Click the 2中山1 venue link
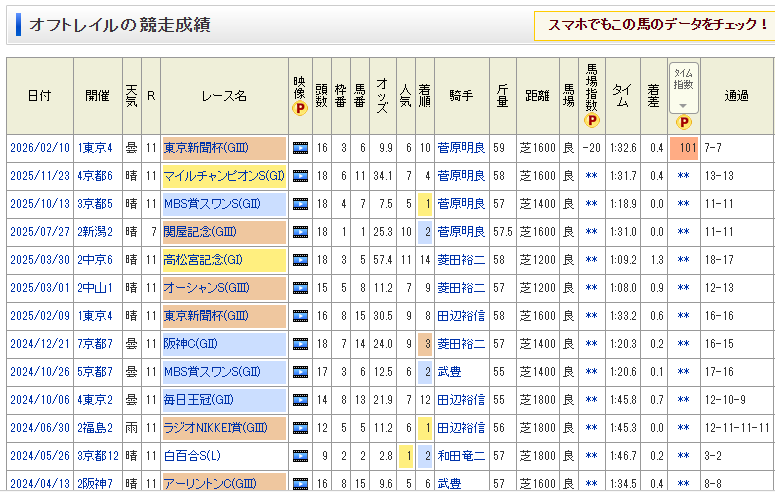The image size is (775, 493). 95,288
